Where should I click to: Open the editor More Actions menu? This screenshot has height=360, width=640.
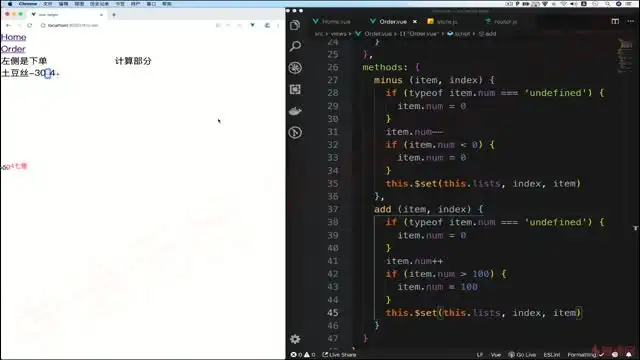tap(631, 21)
